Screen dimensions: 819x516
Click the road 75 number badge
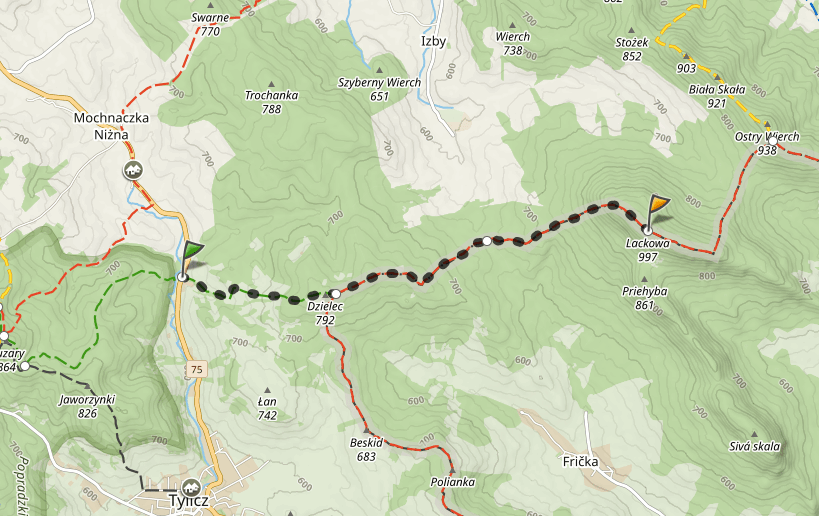(x=196, y=369)
